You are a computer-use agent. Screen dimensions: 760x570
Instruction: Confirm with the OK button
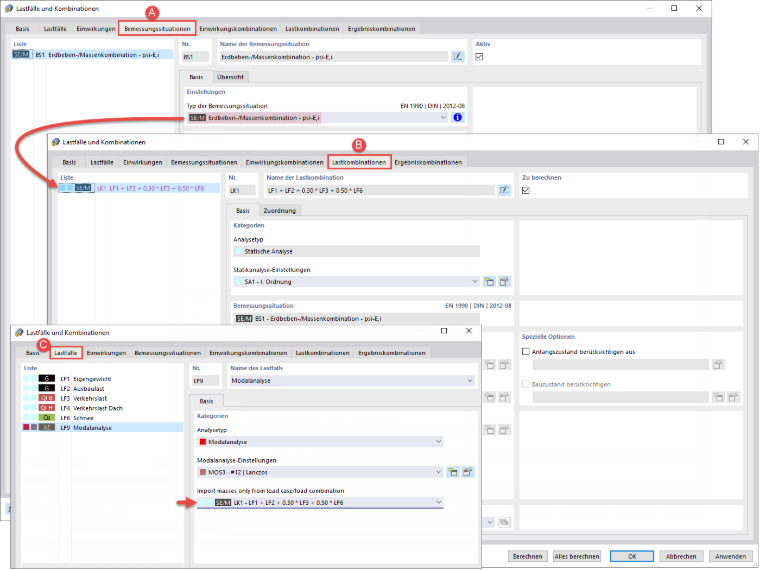632,556
